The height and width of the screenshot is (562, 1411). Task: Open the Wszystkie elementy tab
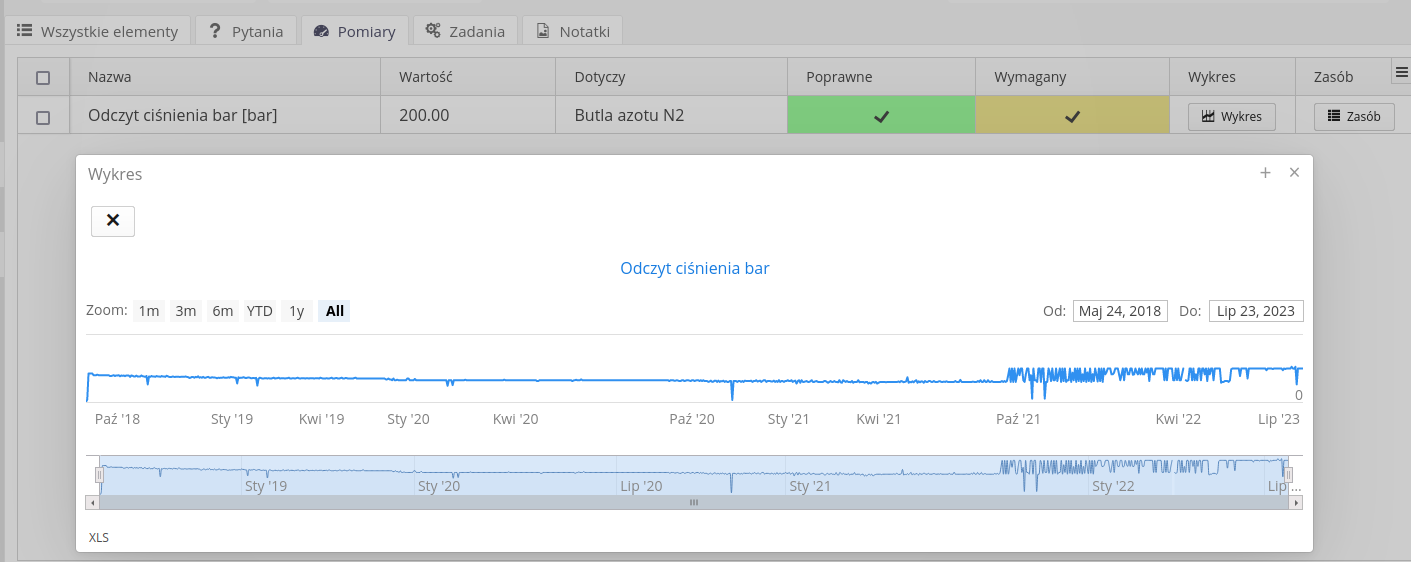pyautogui.click(x=98, y=31)
